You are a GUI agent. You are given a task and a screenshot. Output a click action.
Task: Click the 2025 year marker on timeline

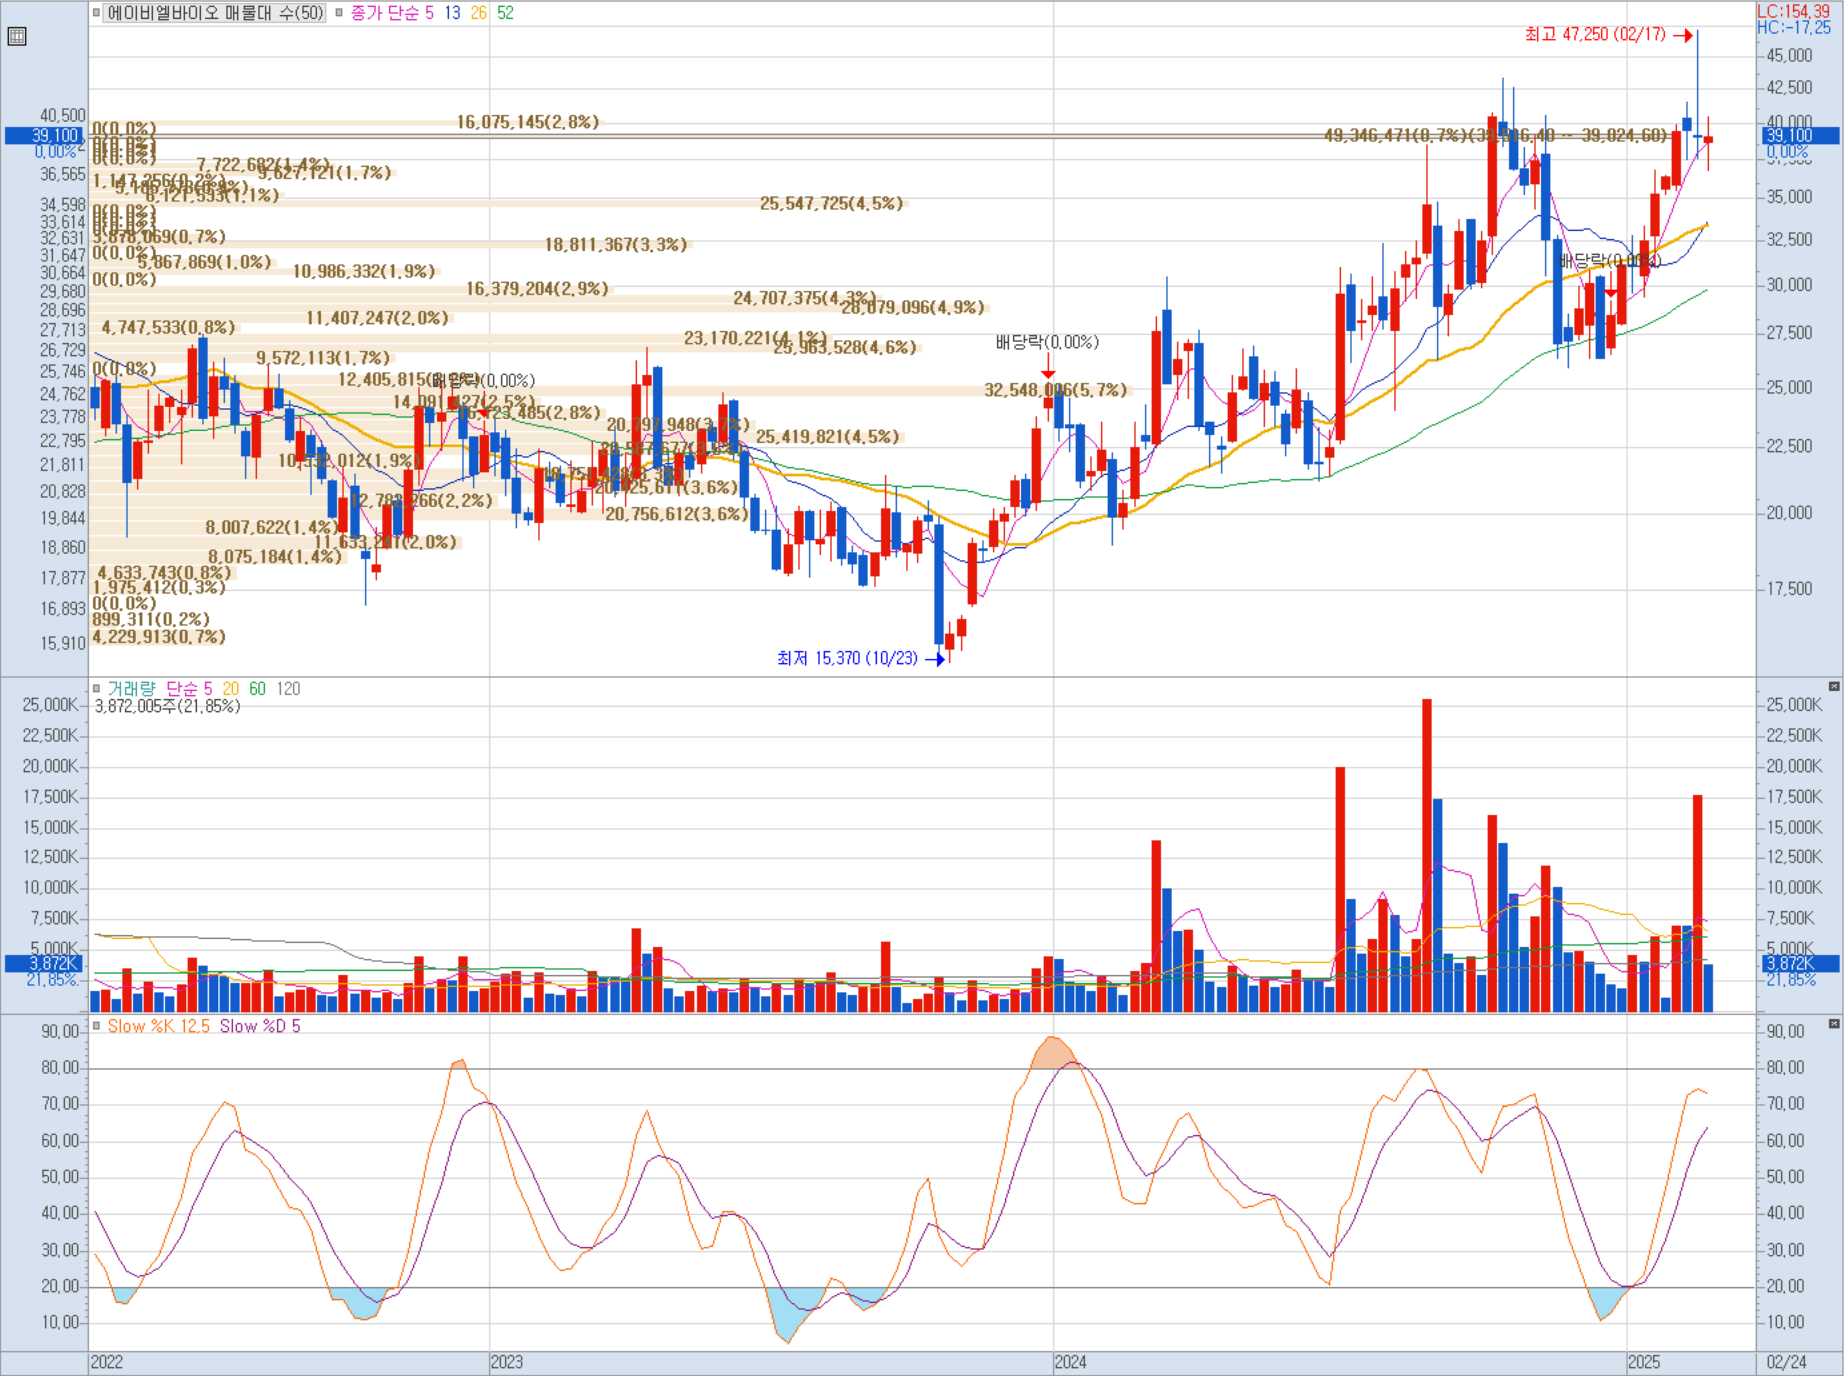(1644, 1363)
